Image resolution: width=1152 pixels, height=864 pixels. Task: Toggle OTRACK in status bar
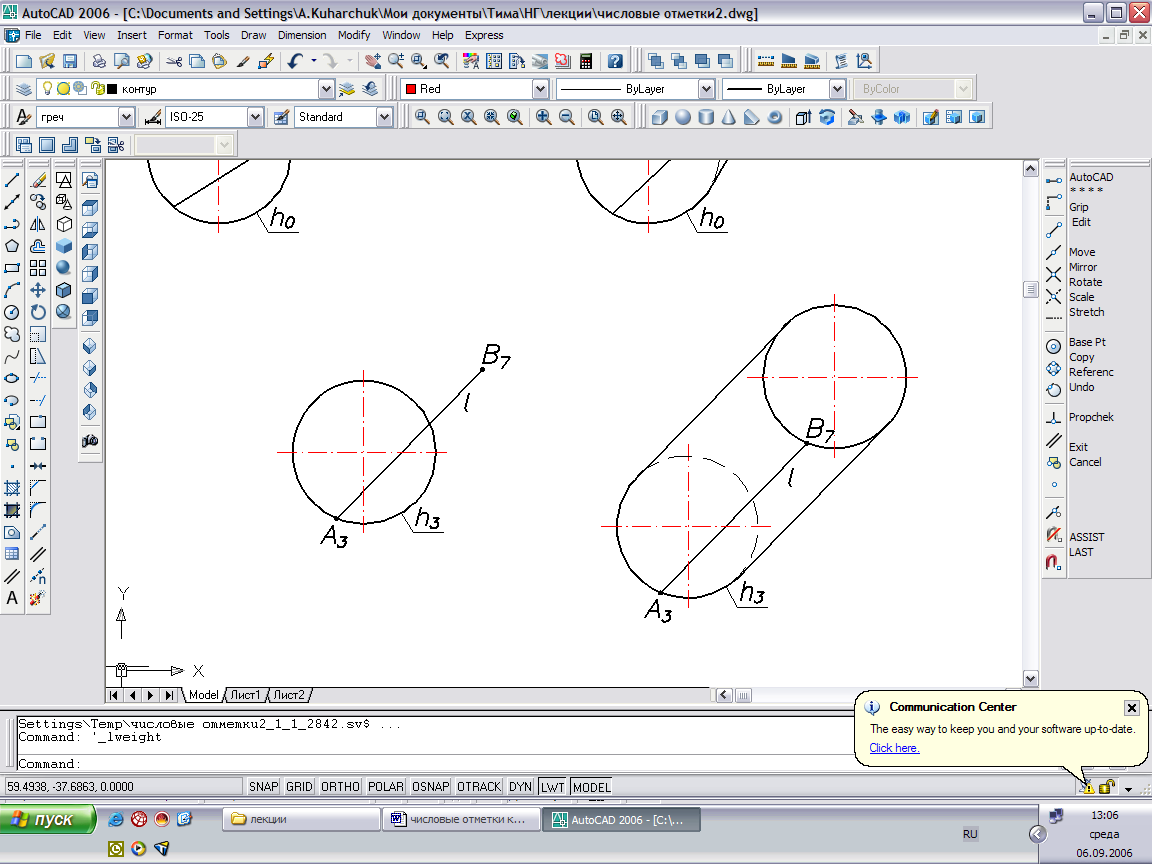point(479,787)
